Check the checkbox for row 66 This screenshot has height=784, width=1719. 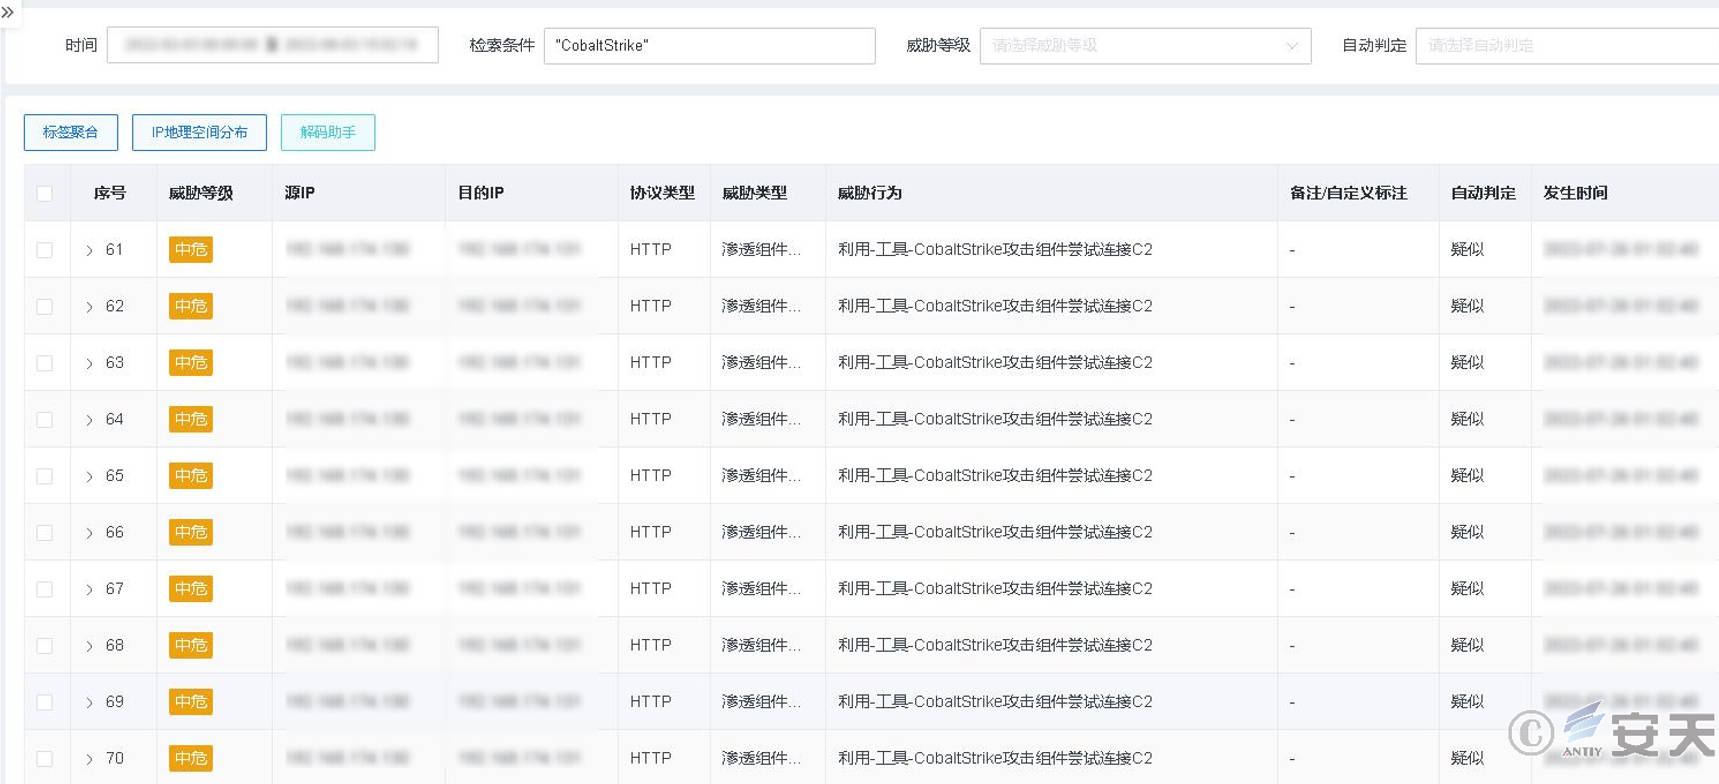(45, 532)
